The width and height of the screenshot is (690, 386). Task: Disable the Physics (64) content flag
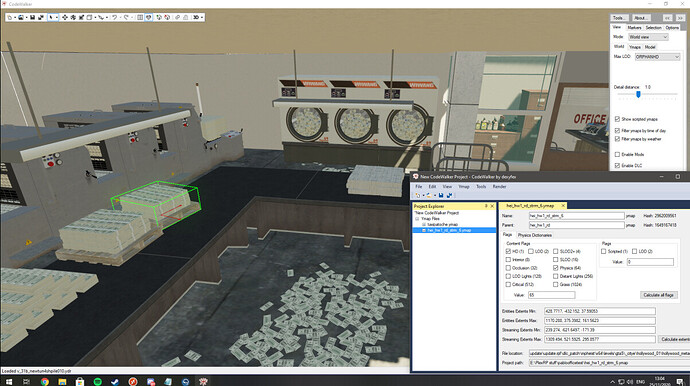[x=555, y=268]
